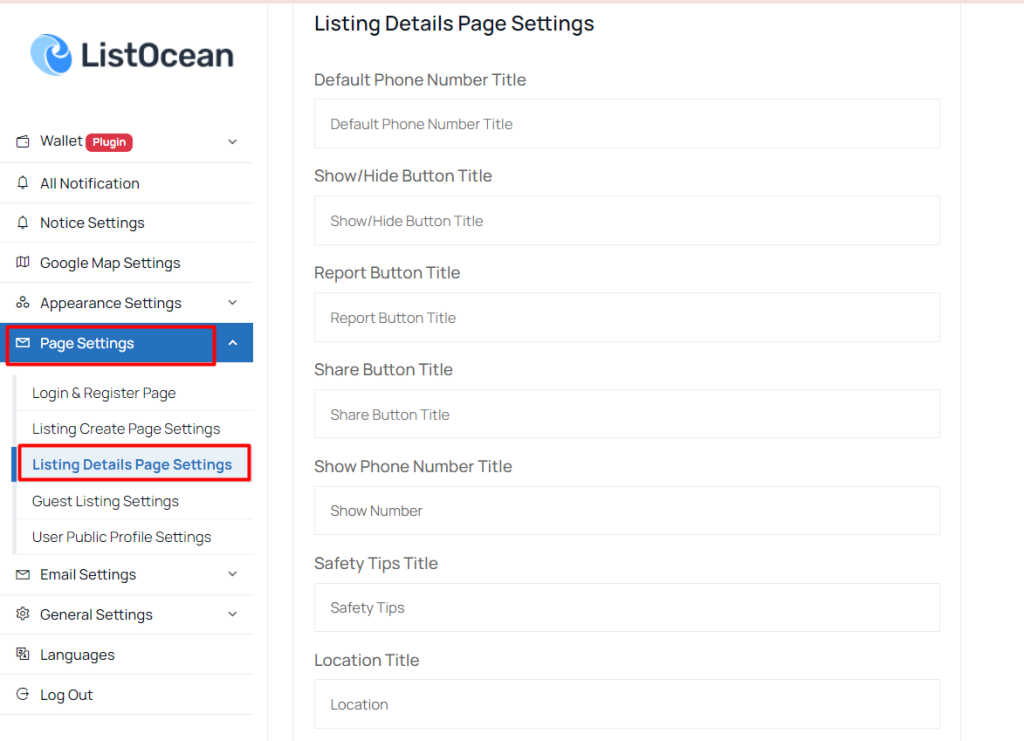1024x741 pixels.
Task: Open Login & Register Page submenu item
Action: (104, 393)
